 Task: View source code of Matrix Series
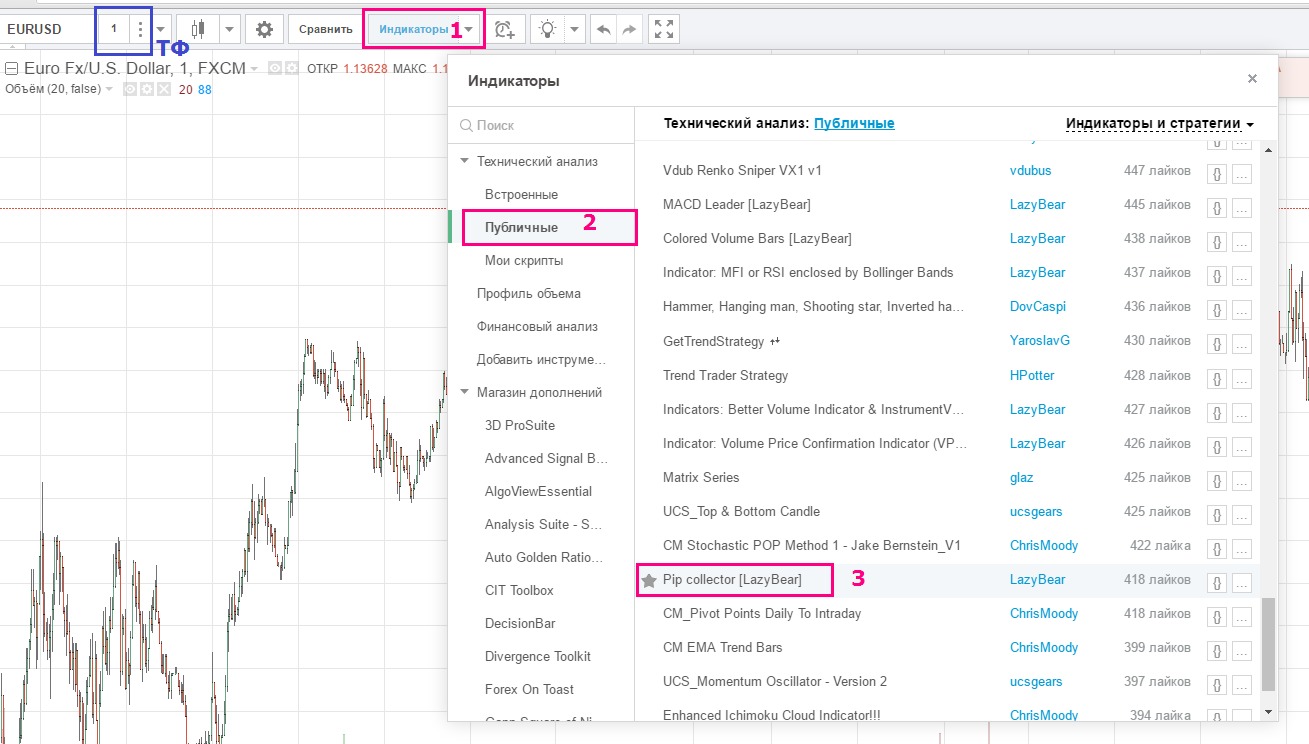pyautogui.click(x=1217, y=478)
